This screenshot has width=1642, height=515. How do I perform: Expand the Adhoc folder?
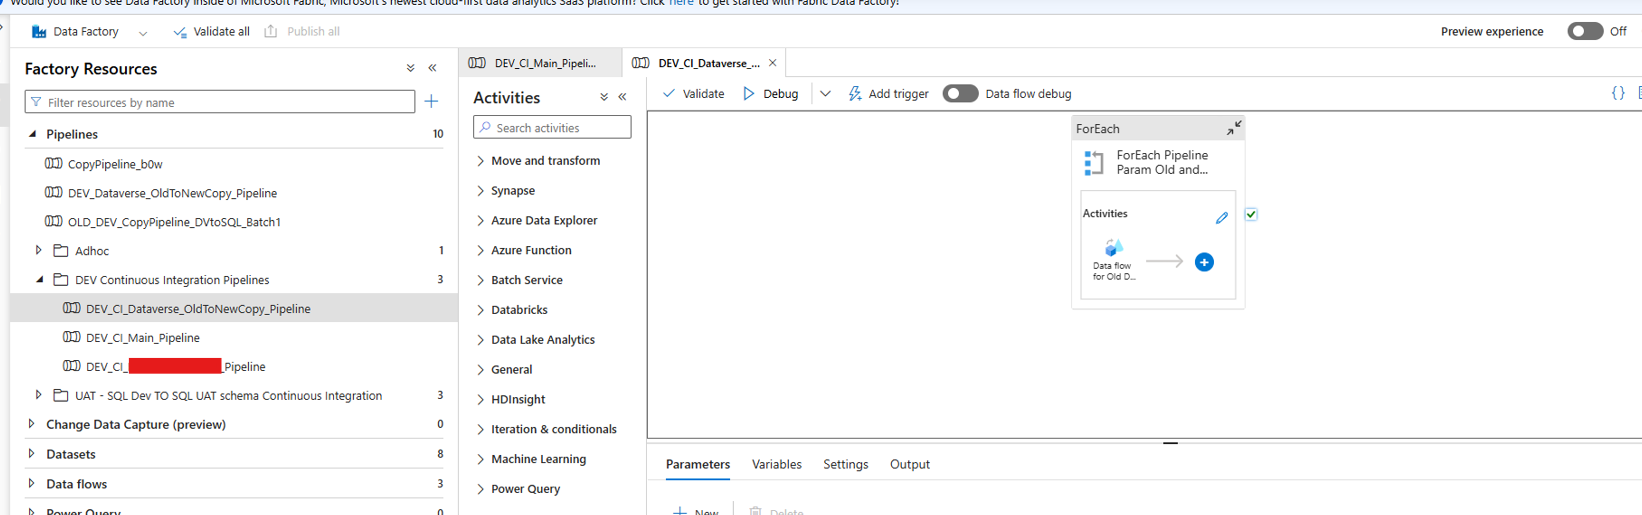pos(39,251)
